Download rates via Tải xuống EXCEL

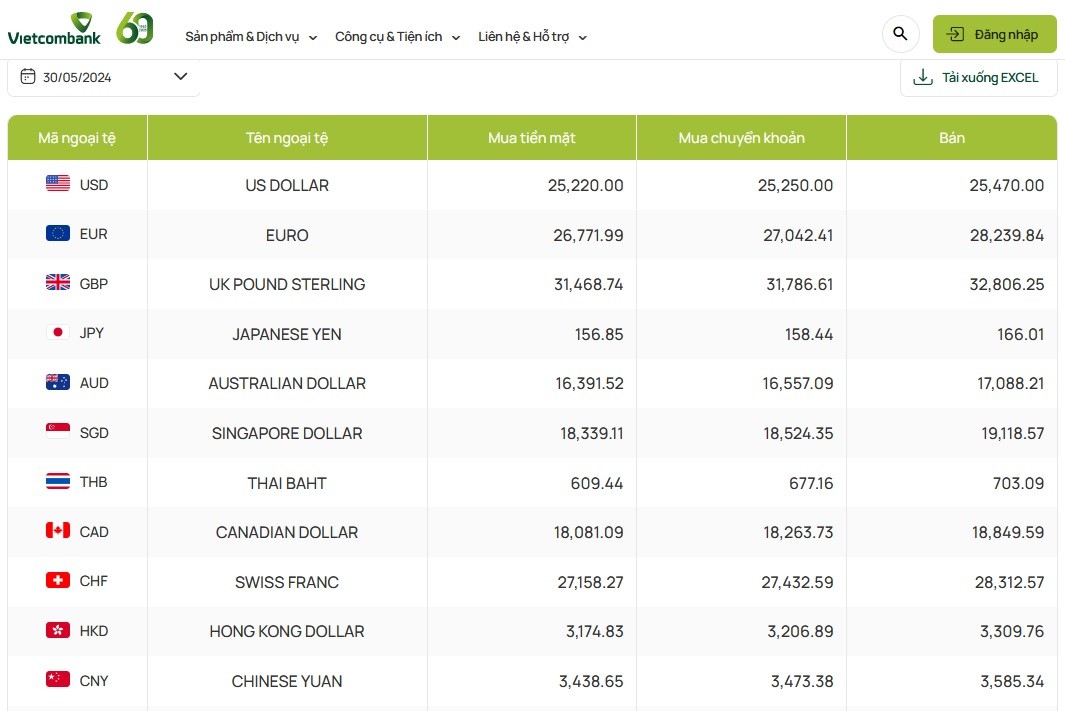[978, 78]
